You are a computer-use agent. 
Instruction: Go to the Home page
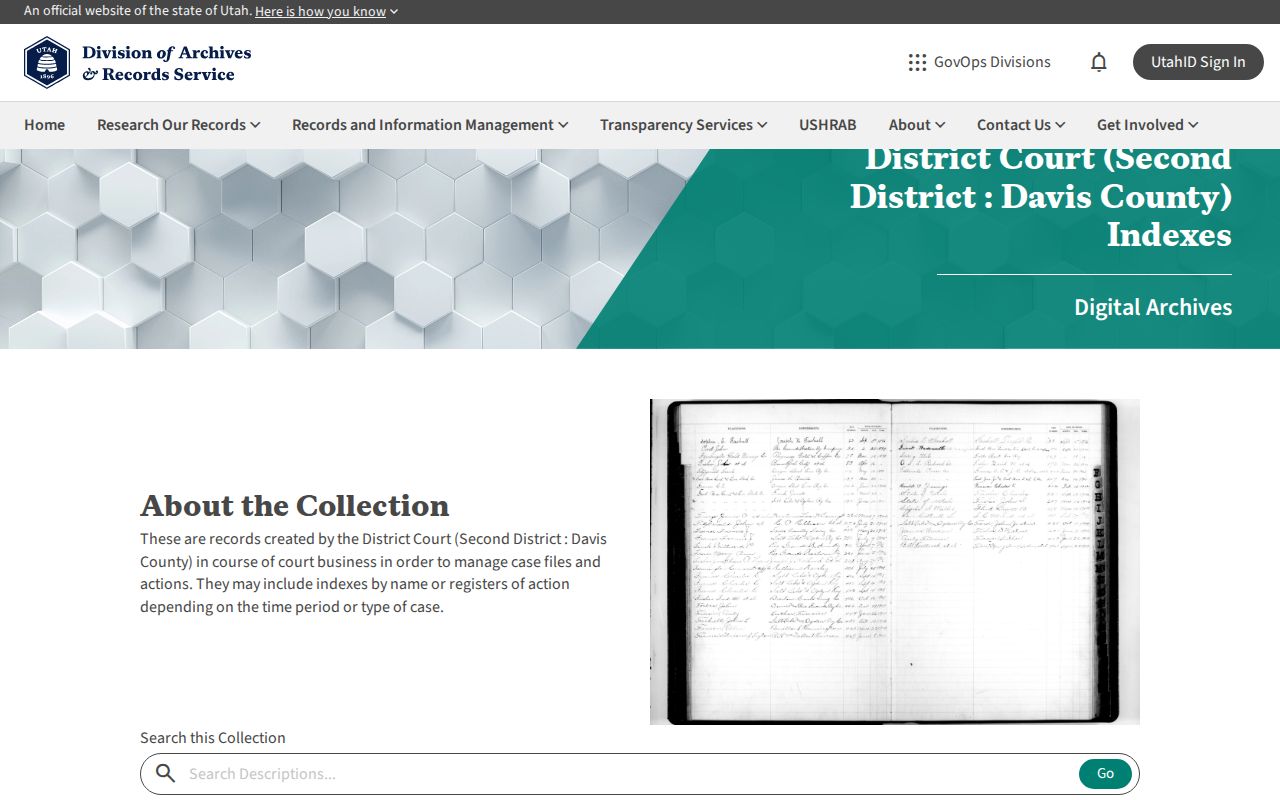point(44,125)
